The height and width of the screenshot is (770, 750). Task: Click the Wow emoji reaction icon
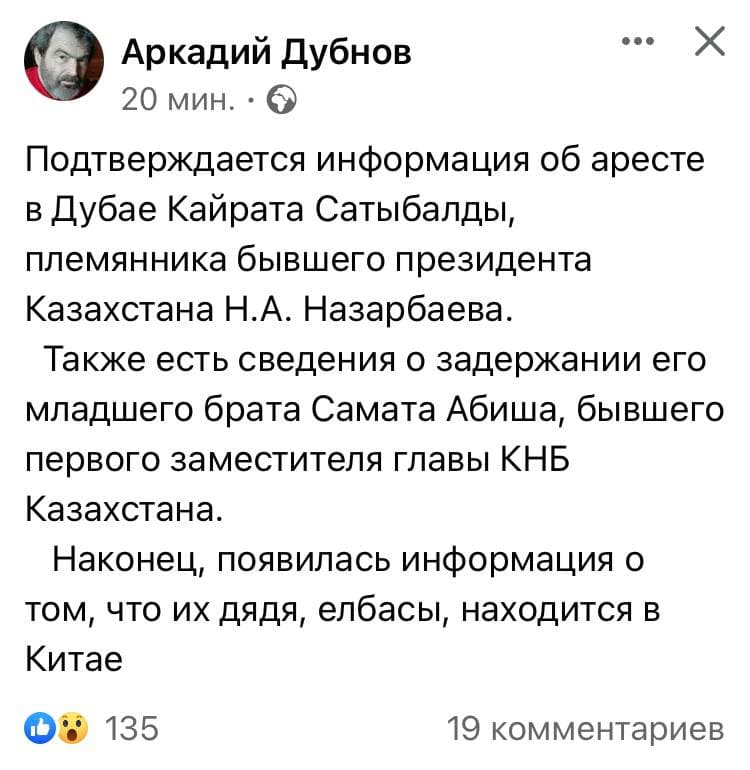pyautogui.click(x=74, y=729)
